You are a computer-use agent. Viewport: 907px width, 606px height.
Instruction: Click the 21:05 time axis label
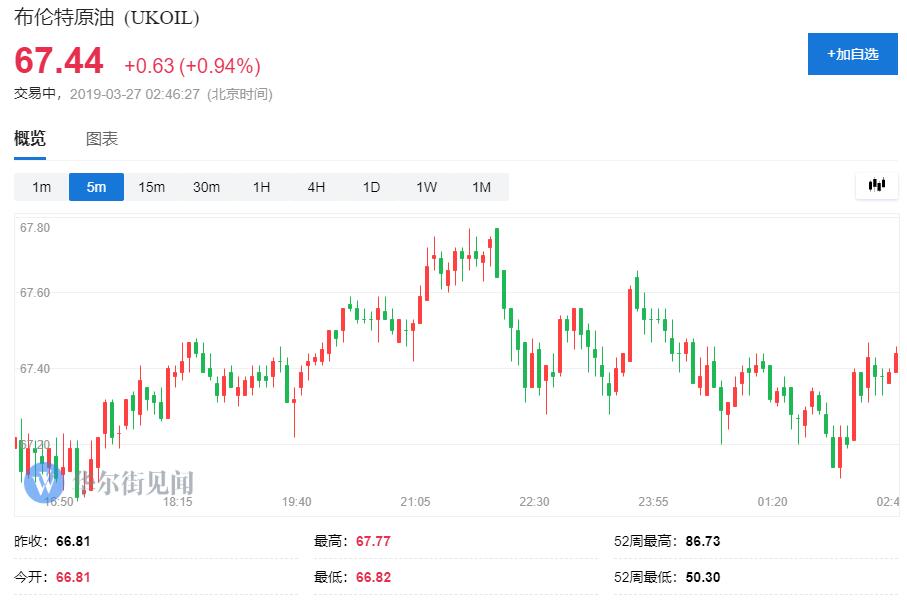tap(415, 501)
